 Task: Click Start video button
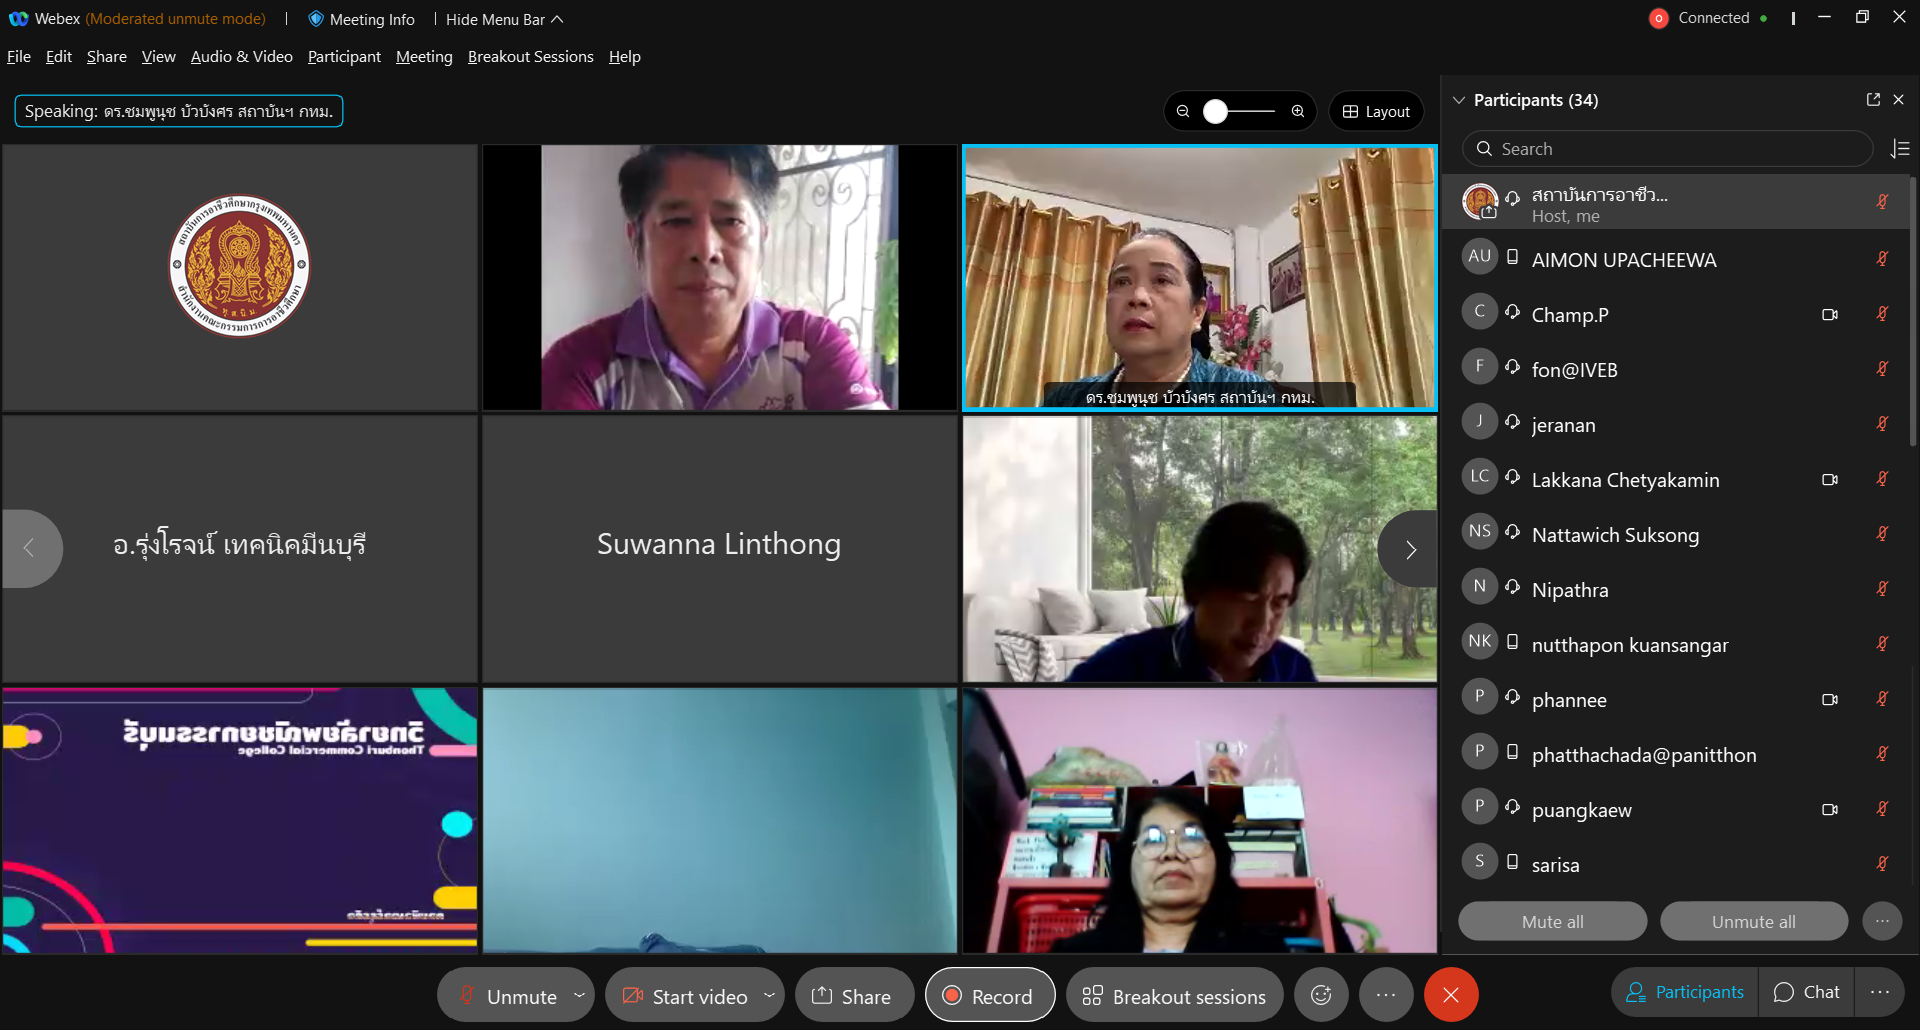point(685,996)
